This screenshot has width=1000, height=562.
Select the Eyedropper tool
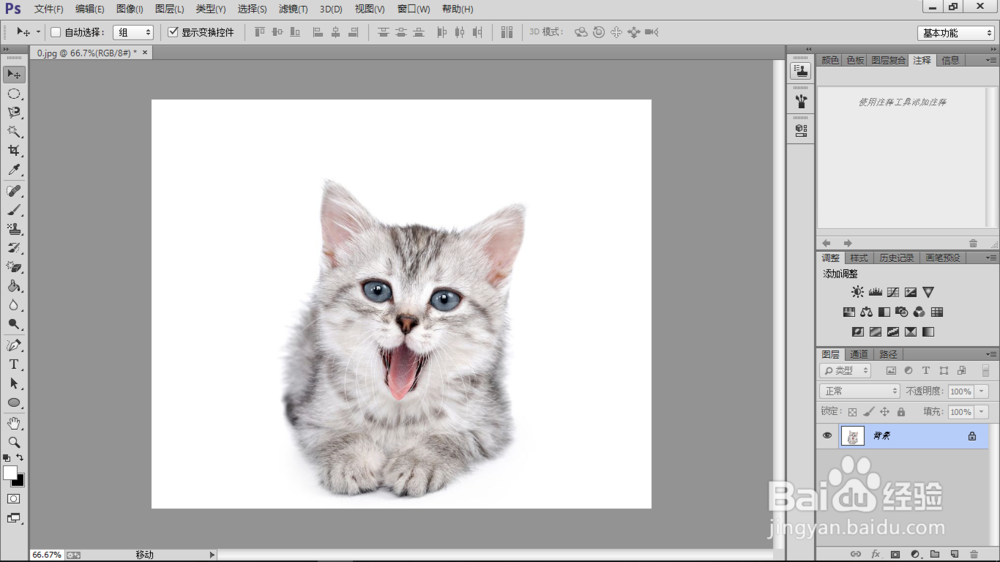(x=14, y=170)
